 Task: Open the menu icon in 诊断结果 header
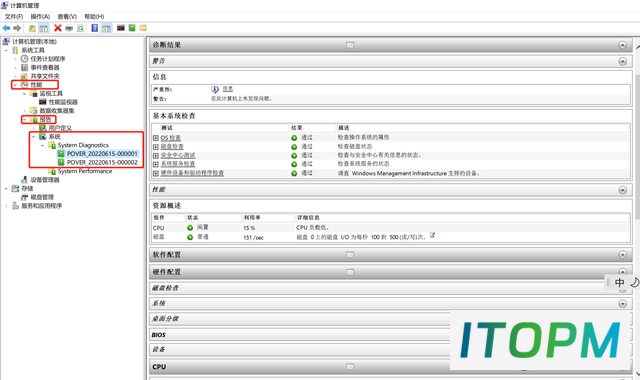coord(350,45)
